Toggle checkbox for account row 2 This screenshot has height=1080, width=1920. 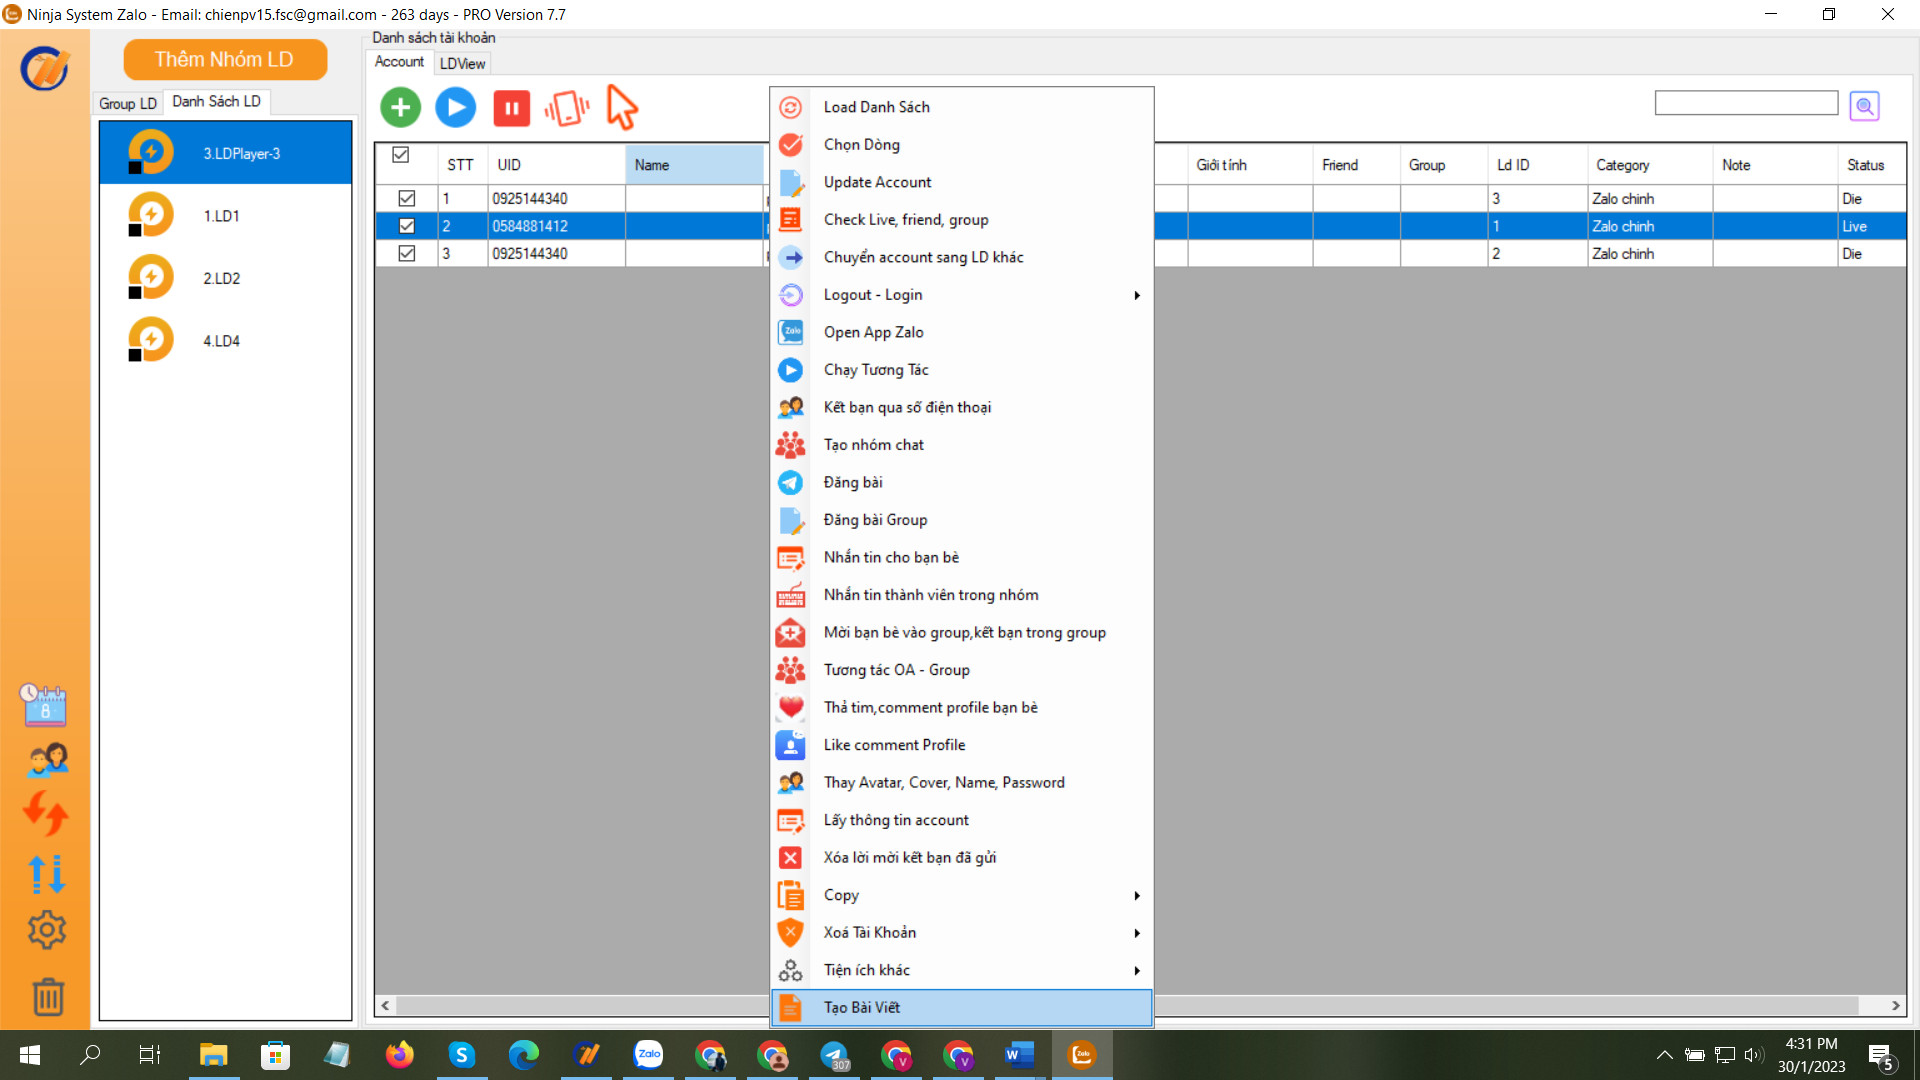click(x=406, y=224)
